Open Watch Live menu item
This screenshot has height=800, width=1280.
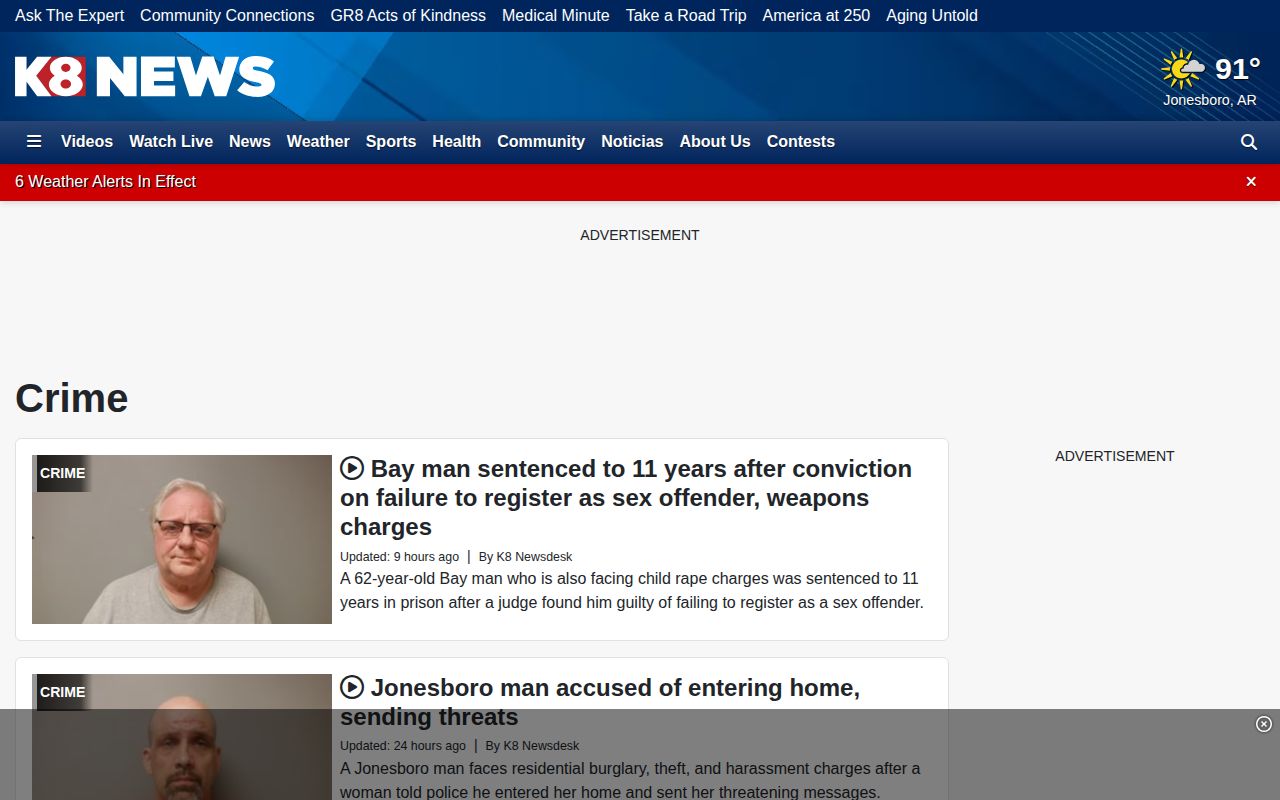pos(171,141)
